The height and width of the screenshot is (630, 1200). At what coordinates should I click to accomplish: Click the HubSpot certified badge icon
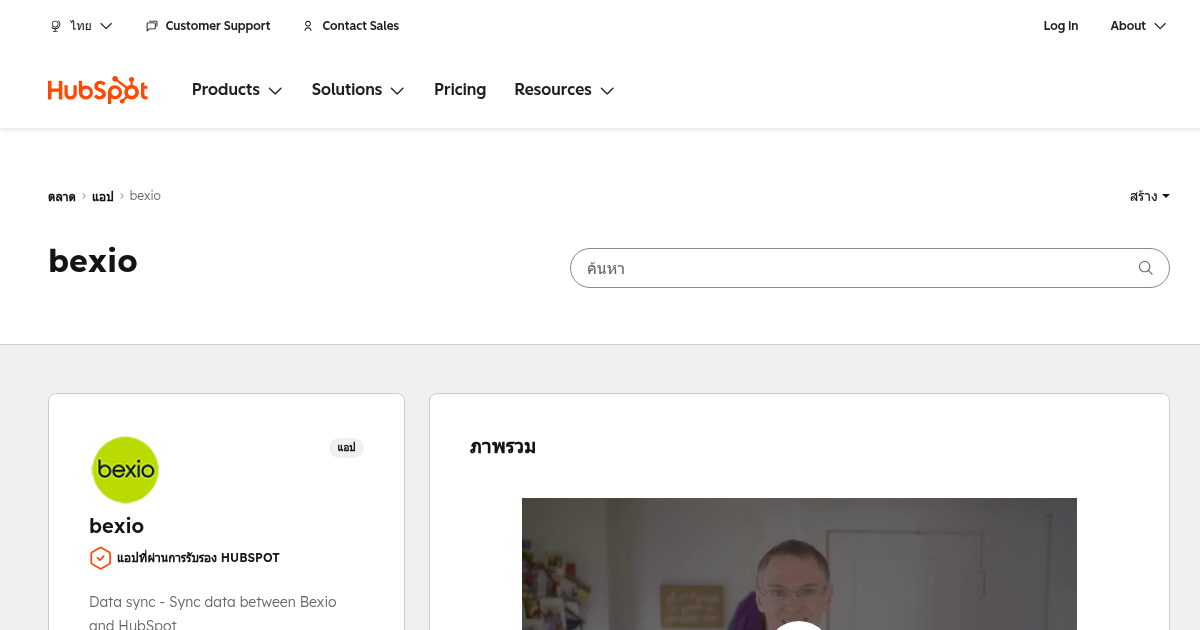pos(100,558)
